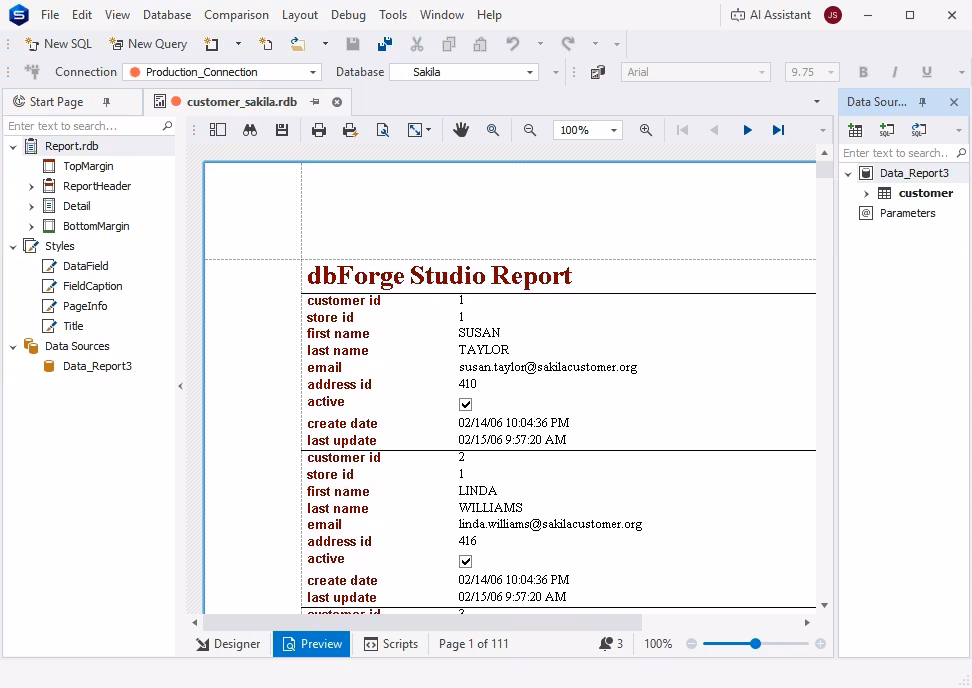Click the Page Setup magnifier-page icon
Viewport: 972px width, 688px height.
point(383,130)
